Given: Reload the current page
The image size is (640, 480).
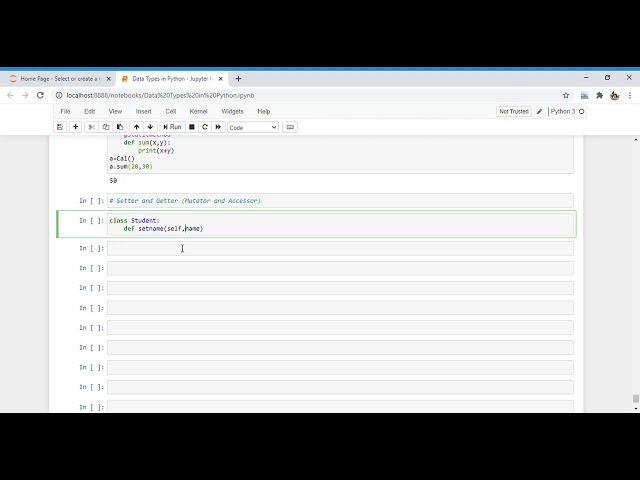Looking at the screenshot, I should [x=40, y=95].
